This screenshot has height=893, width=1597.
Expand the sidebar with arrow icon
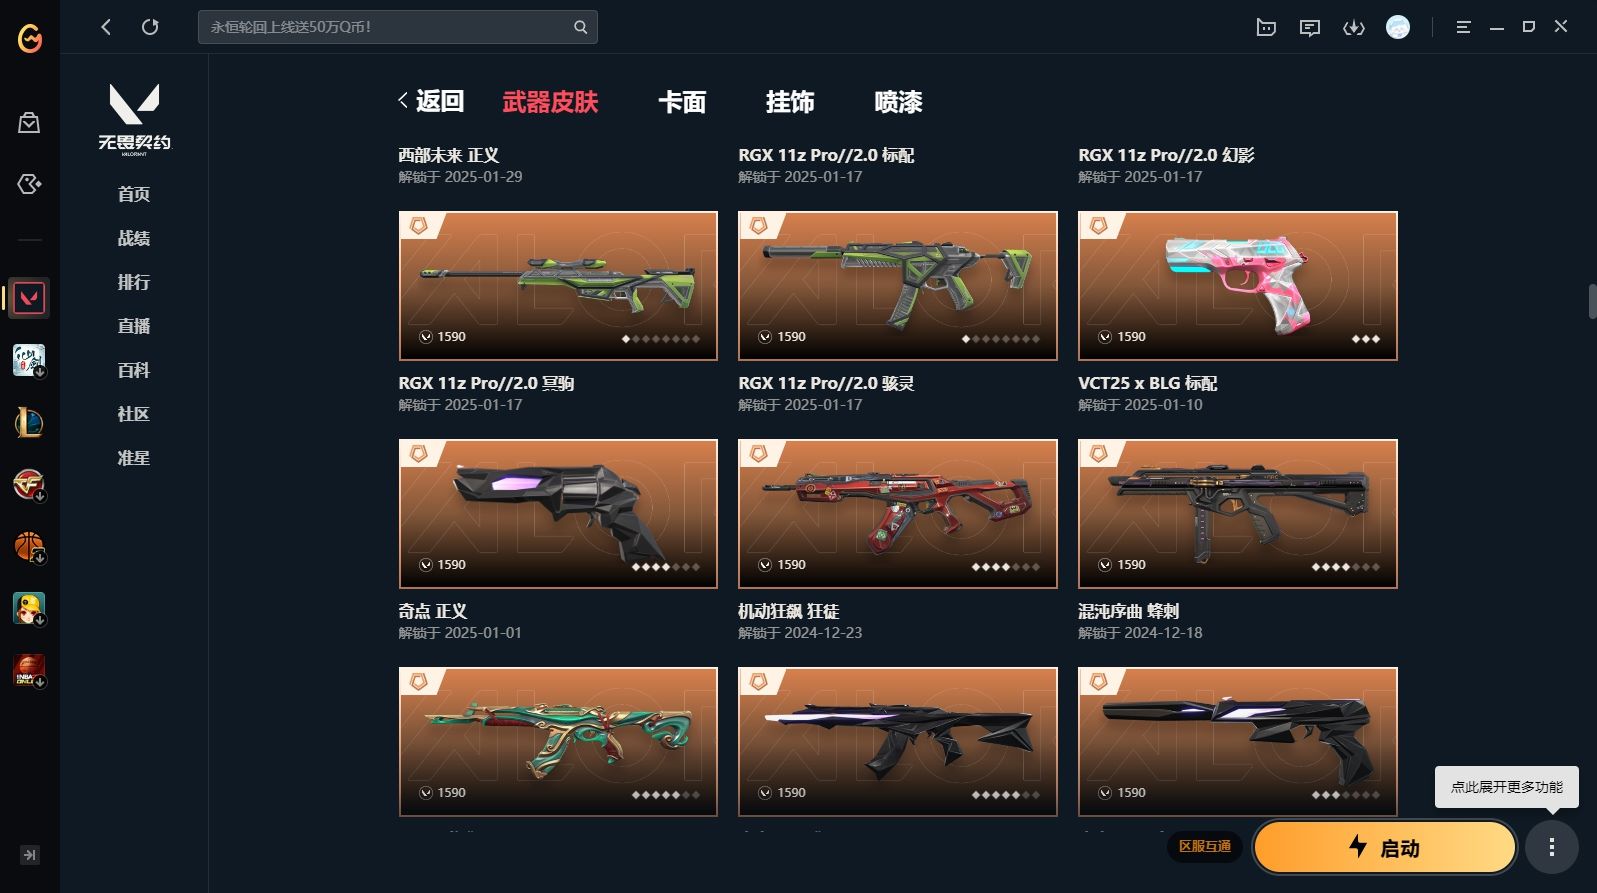pyautogui.click(x=30, y=855)
